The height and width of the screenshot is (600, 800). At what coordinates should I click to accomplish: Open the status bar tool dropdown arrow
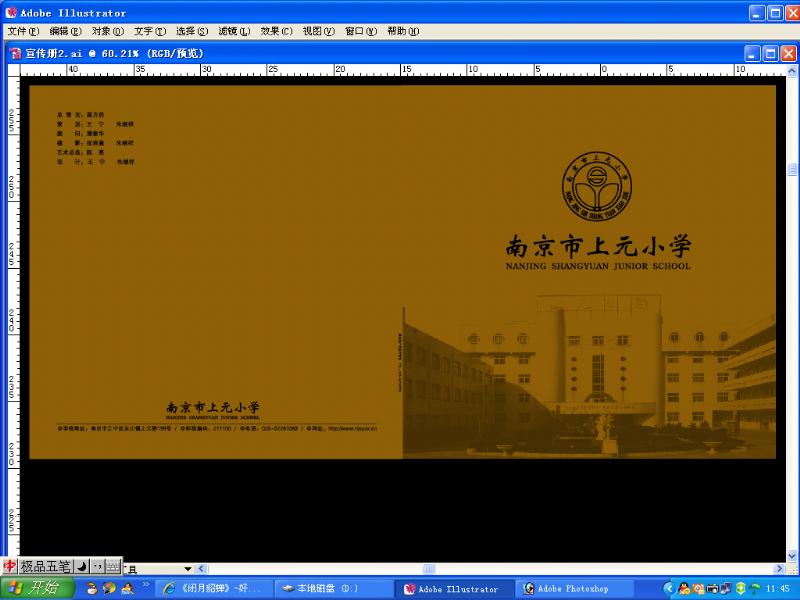pos(188,569)
